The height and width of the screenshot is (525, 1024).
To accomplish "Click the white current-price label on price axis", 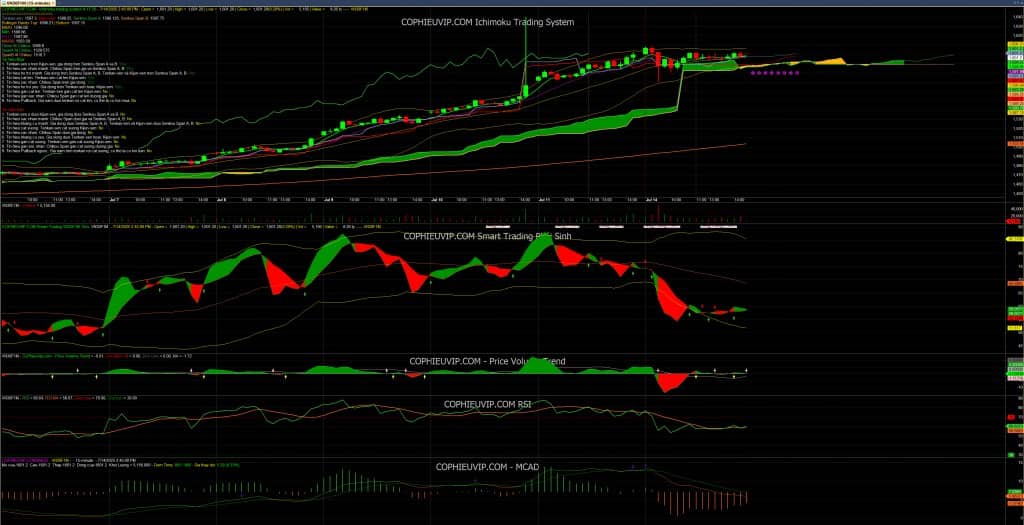I will coord(1015,57).
